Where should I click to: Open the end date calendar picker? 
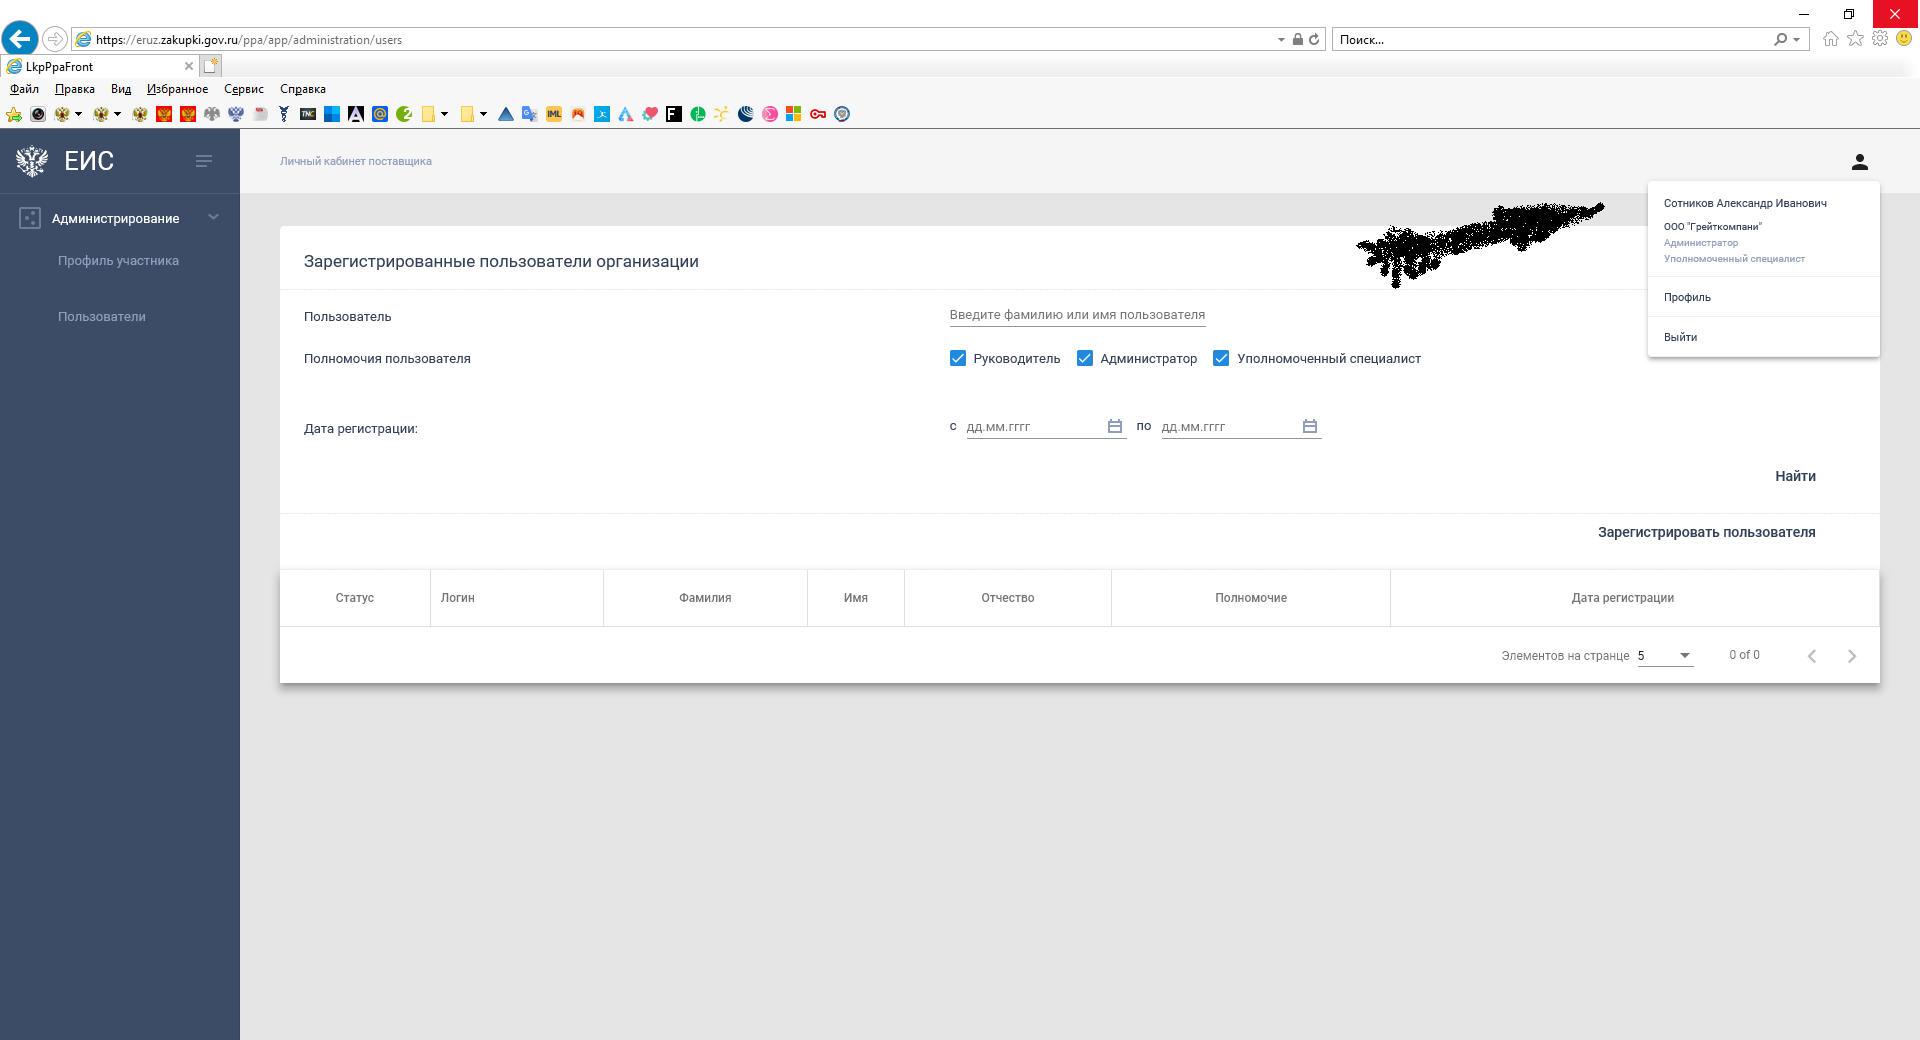coord(1309,427)
